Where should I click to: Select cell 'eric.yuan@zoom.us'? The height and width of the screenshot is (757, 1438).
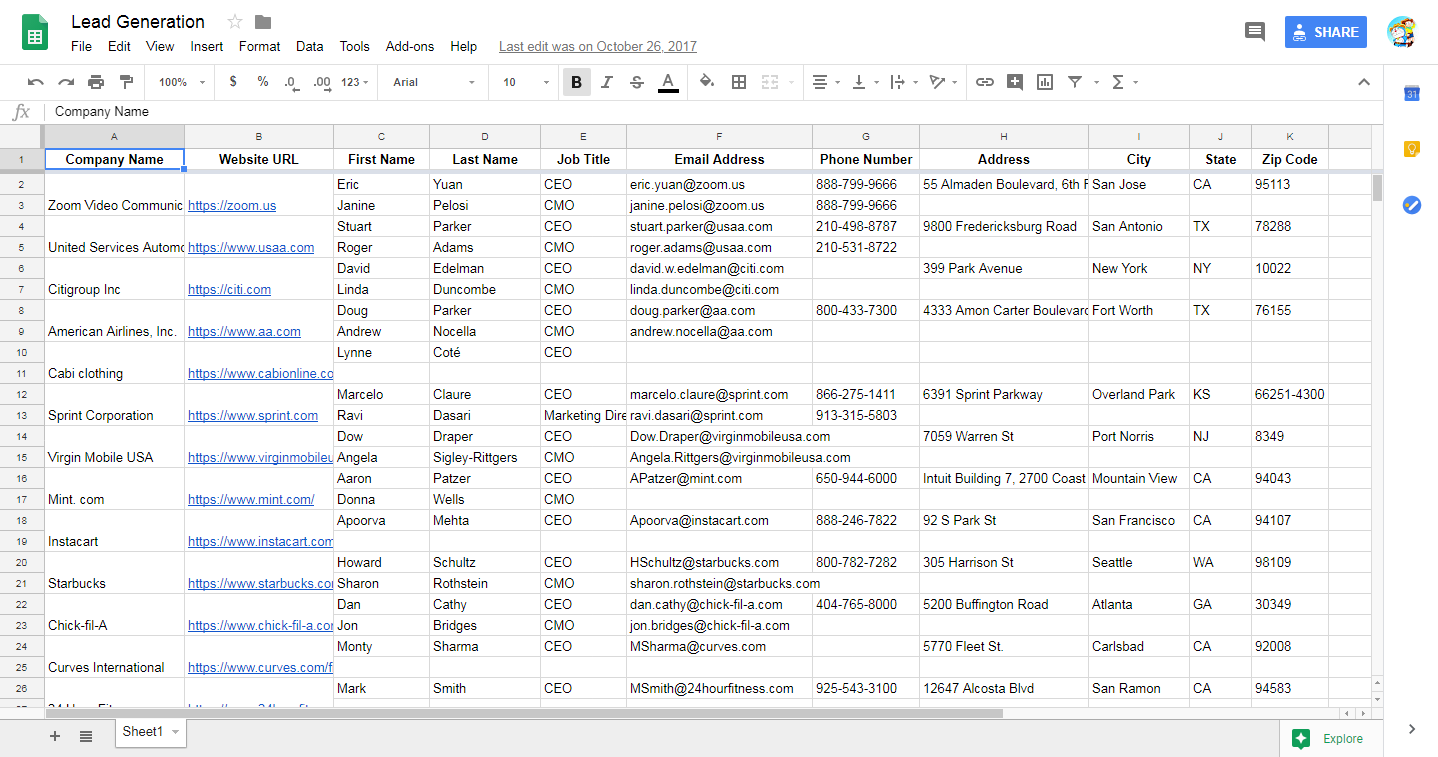[719, 185]
